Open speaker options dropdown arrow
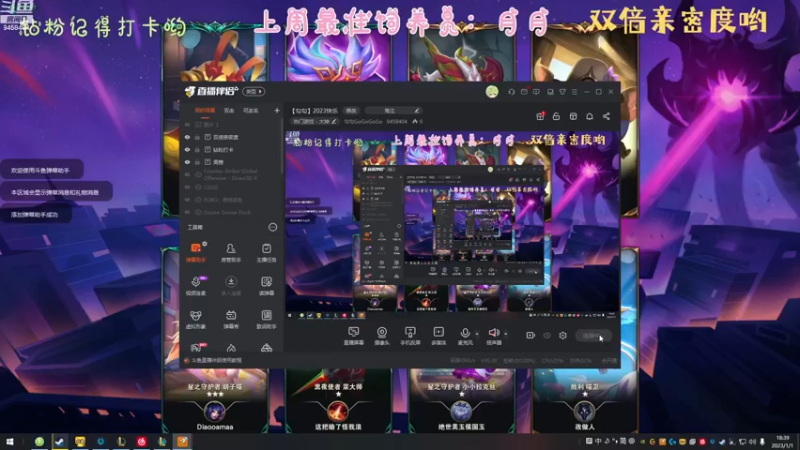 pos(506,334)
